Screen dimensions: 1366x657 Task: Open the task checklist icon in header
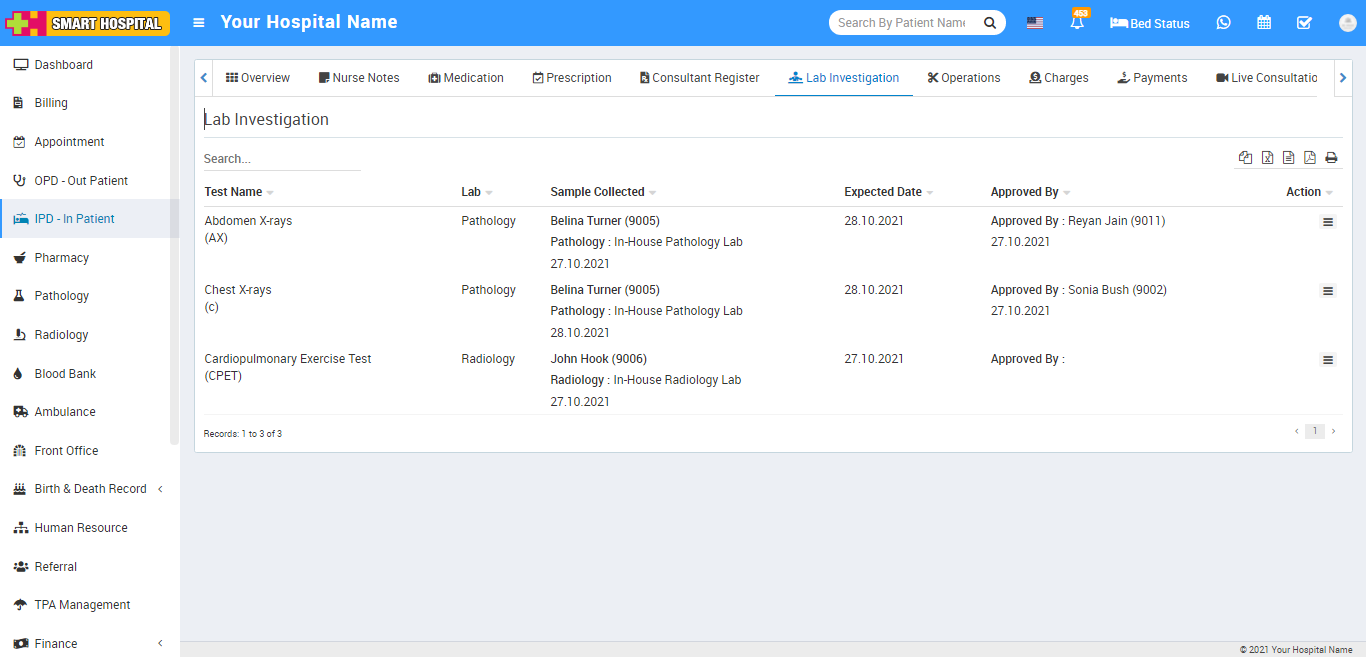1304,23
